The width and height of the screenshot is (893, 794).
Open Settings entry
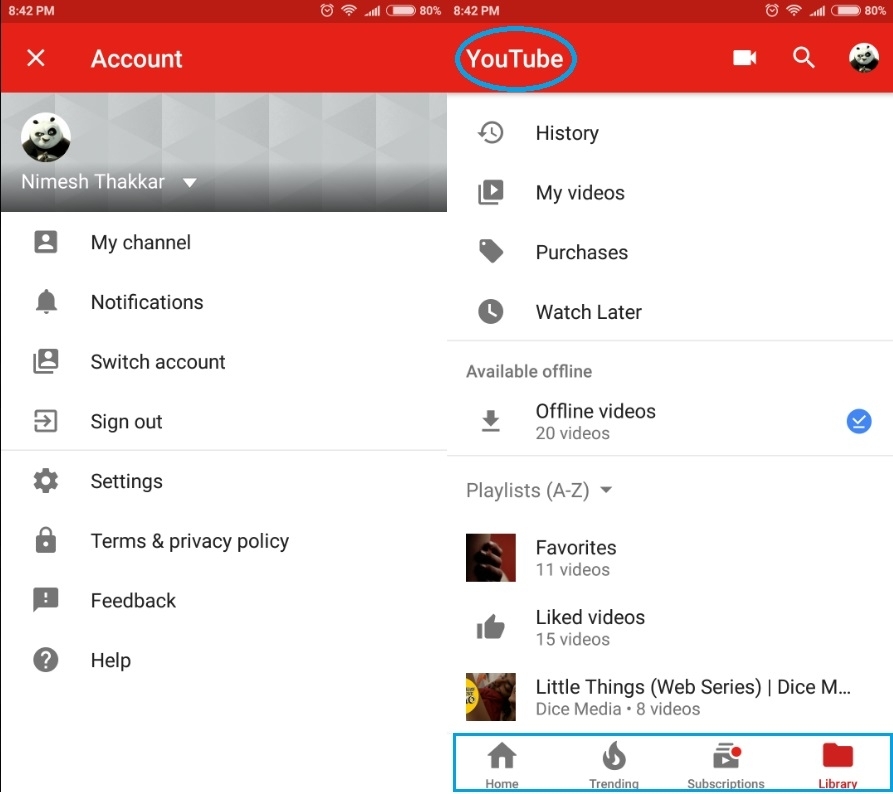[223, 481]
